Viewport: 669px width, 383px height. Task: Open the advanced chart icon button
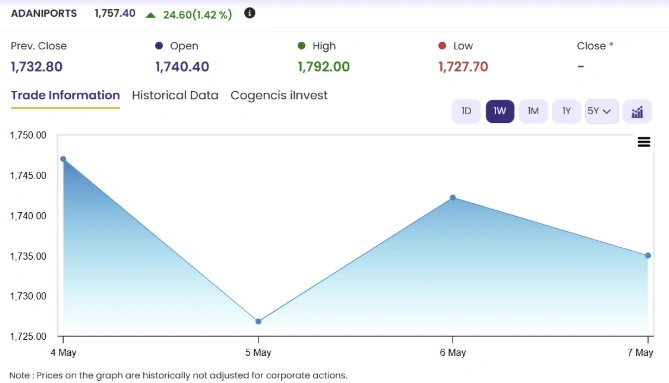(637, 112)
